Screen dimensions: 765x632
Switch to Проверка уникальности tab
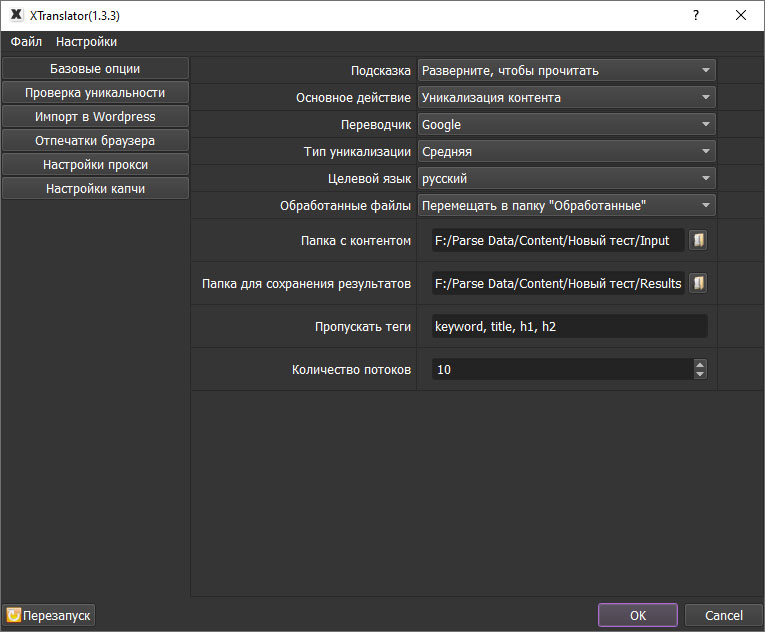tap(95, 93)
